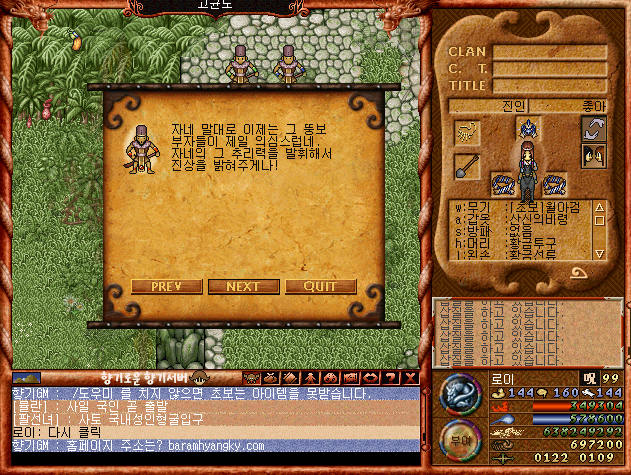Click the 좋아 label field
Screen dimensions: 631x475
click(x=567, y=106)
